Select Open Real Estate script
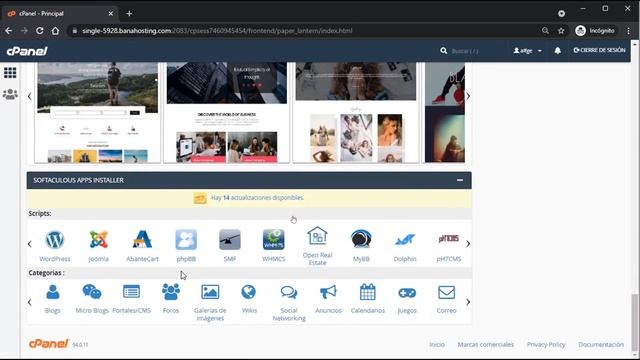640x360 pixels. pyautogui.click(x=317, y=246)
